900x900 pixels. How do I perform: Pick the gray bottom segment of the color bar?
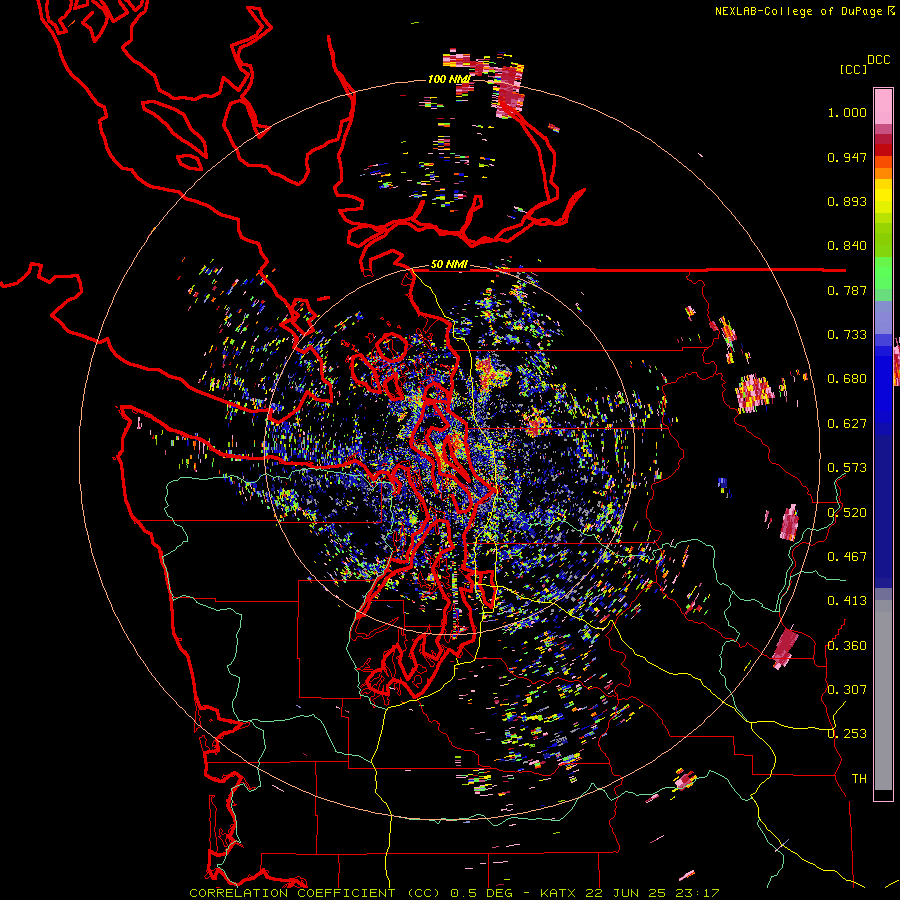pyautogui.click(x=883, y=695)
